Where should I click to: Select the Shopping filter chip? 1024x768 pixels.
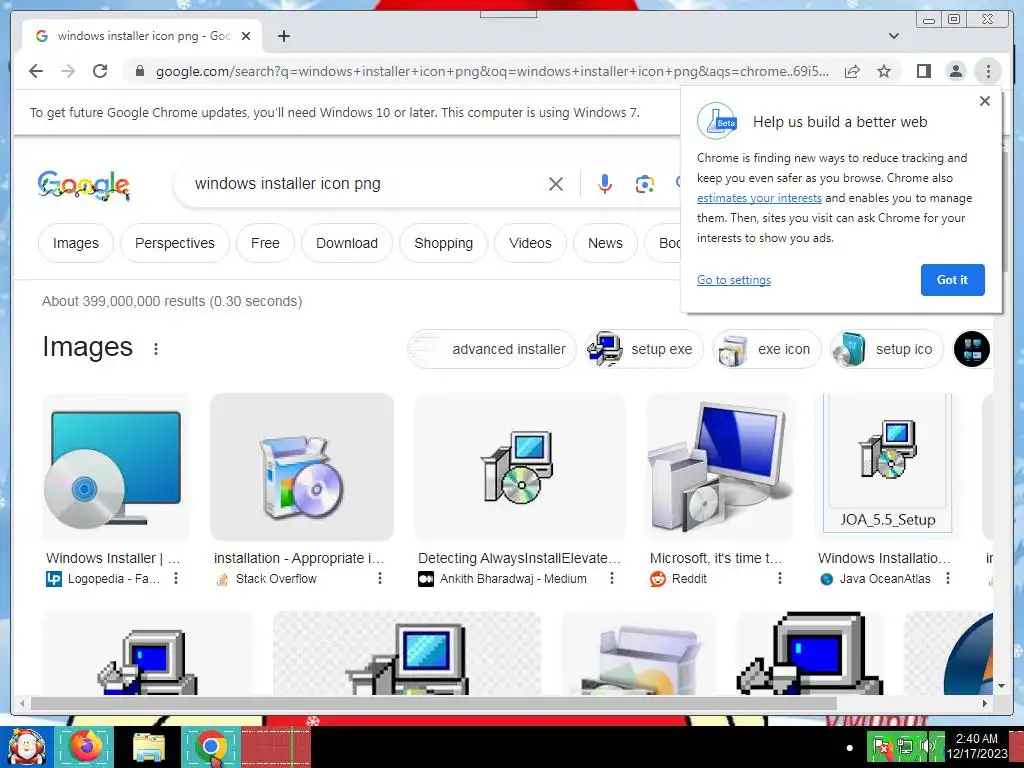click(x=443, y=243)
